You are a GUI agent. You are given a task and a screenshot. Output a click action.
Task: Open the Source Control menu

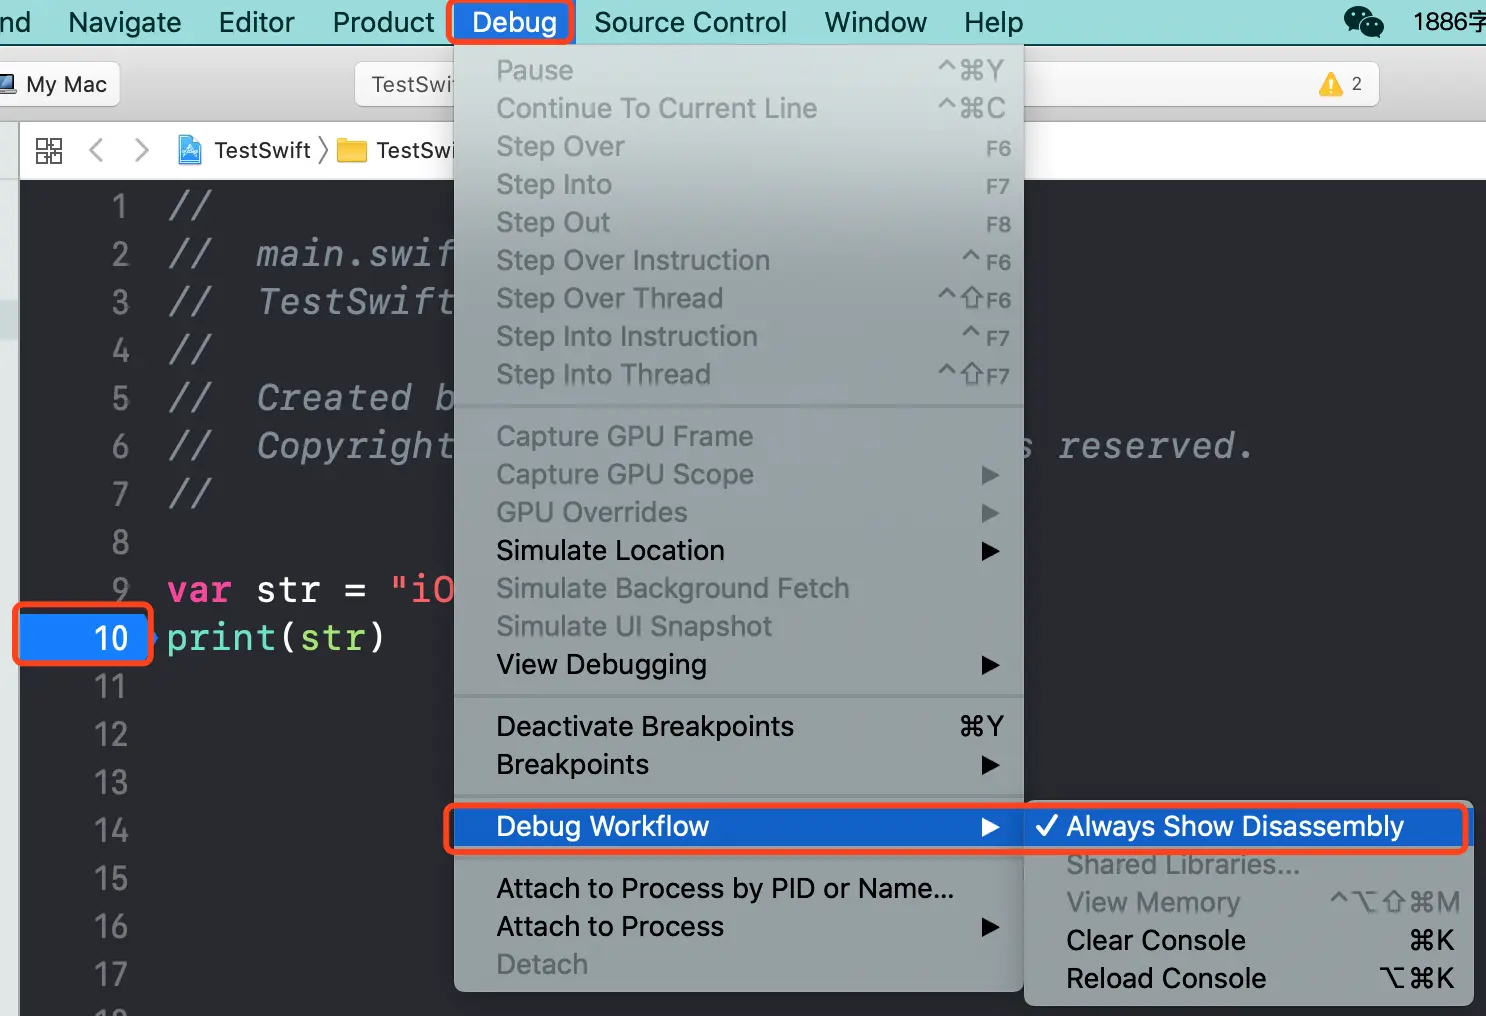click(690, 22)
